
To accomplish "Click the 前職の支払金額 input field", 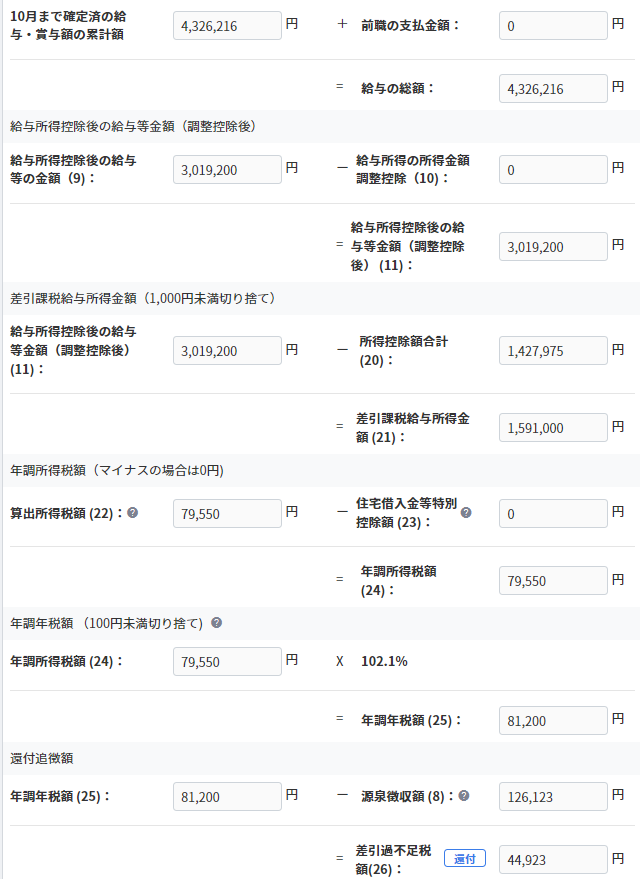I will click(x=553, y=26).
